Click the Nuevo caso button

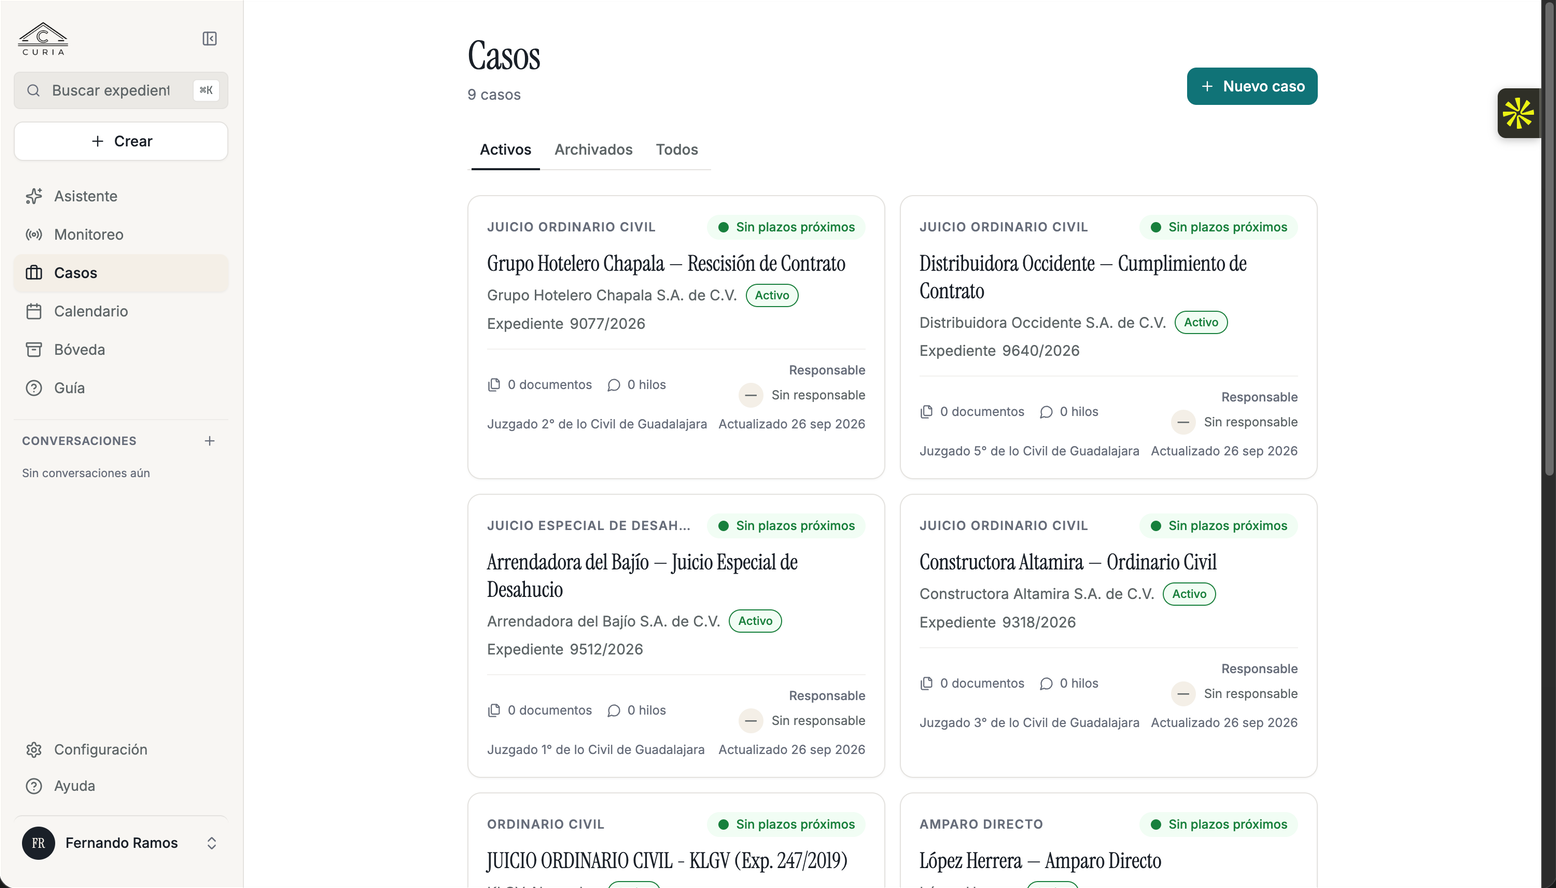(x=1252, y=86)
